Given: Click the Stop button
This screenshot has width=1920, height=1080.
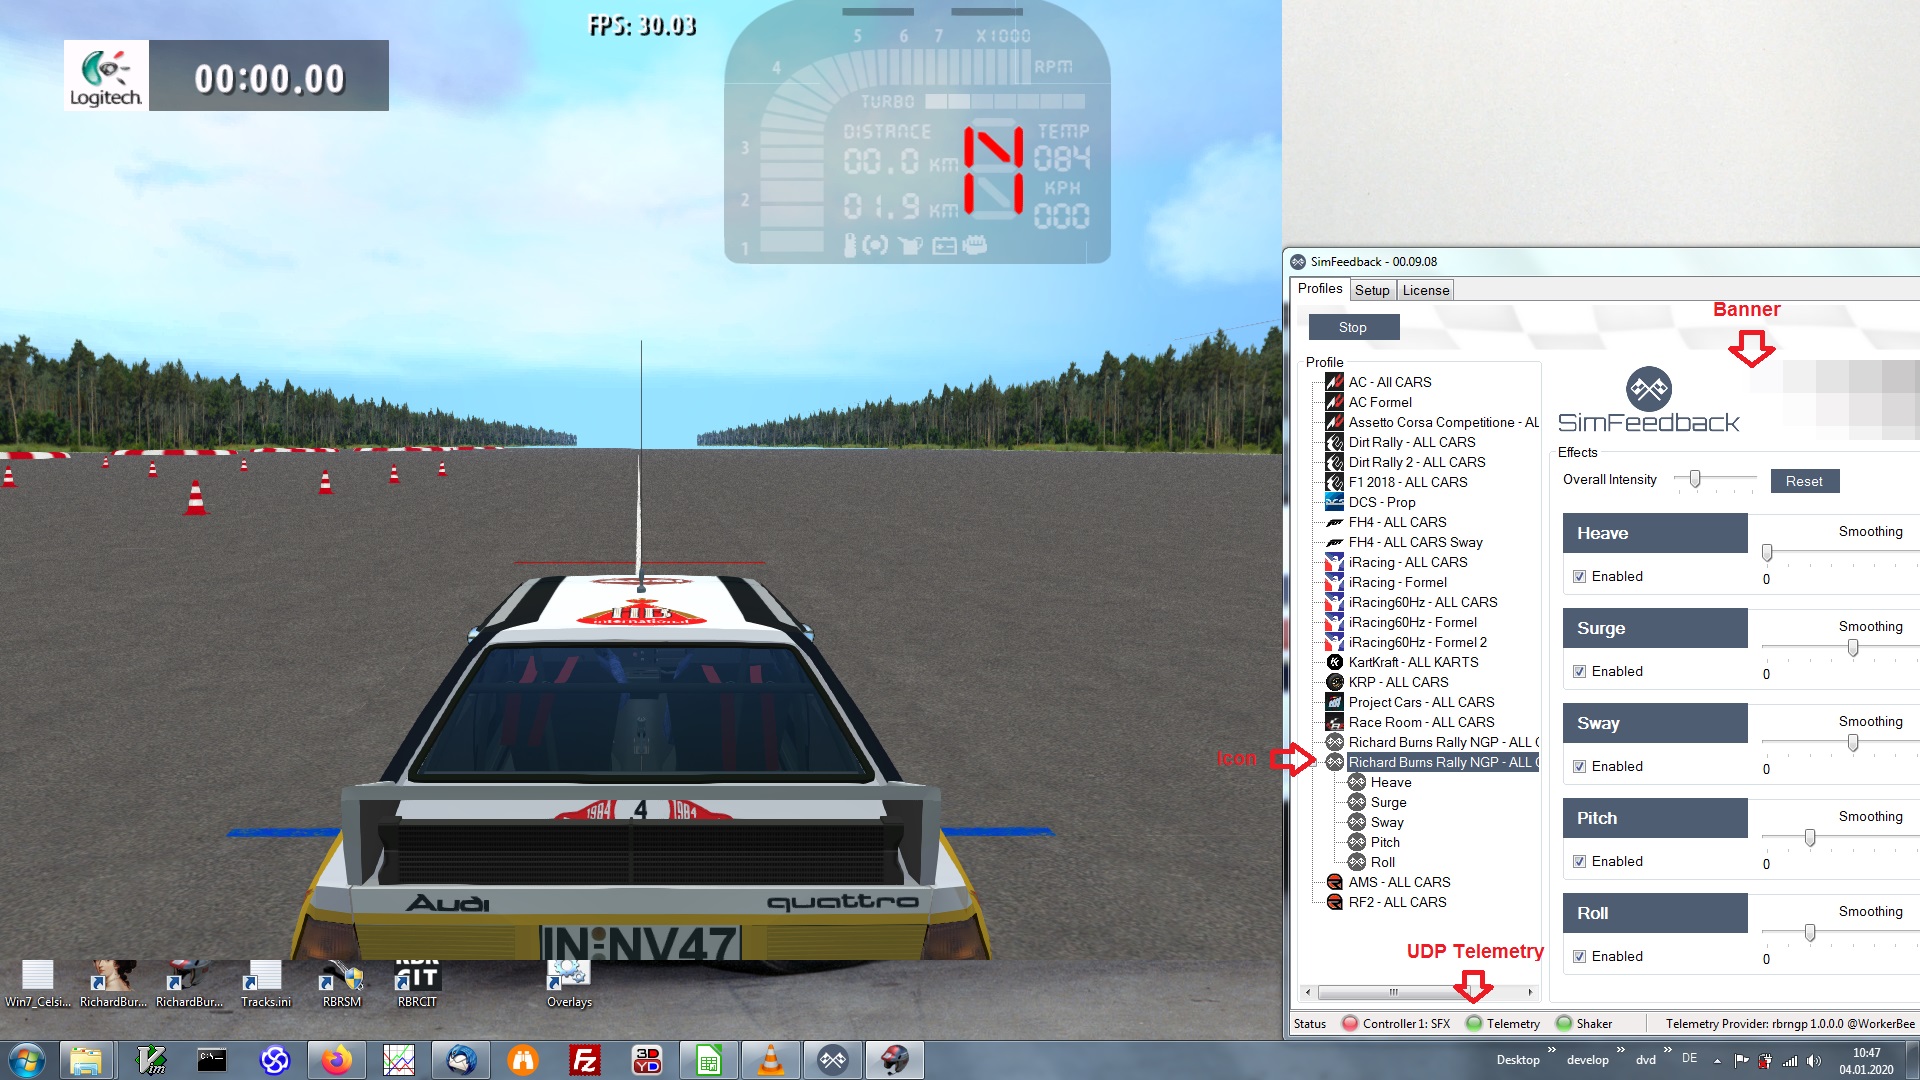Looking at the screenshot, I should 1353,327.
